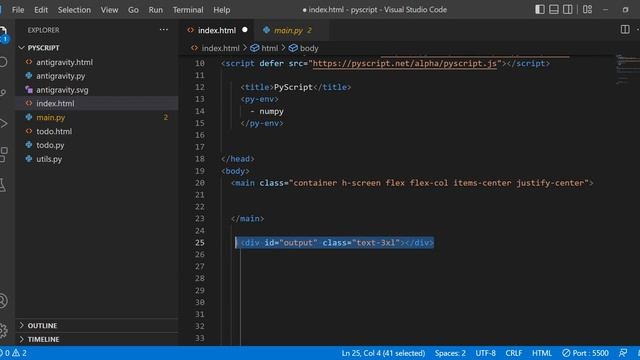Change line endings via CRLF

513,353
